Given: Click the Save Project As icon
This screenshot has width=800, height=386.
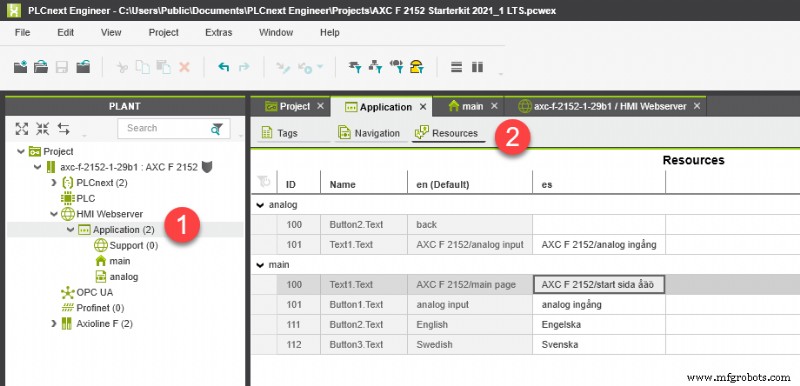Looking at the screenshot, I should pos(83,67).
